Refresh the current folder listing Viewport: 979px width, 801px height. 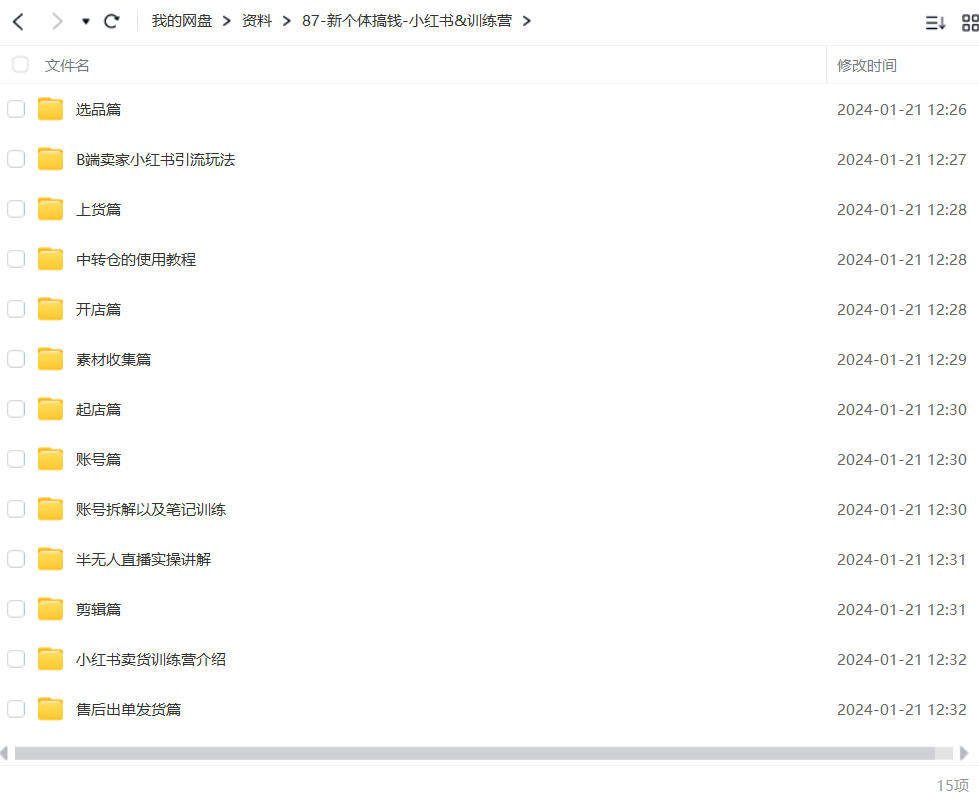pyautogui.click(x=112, y=22)
